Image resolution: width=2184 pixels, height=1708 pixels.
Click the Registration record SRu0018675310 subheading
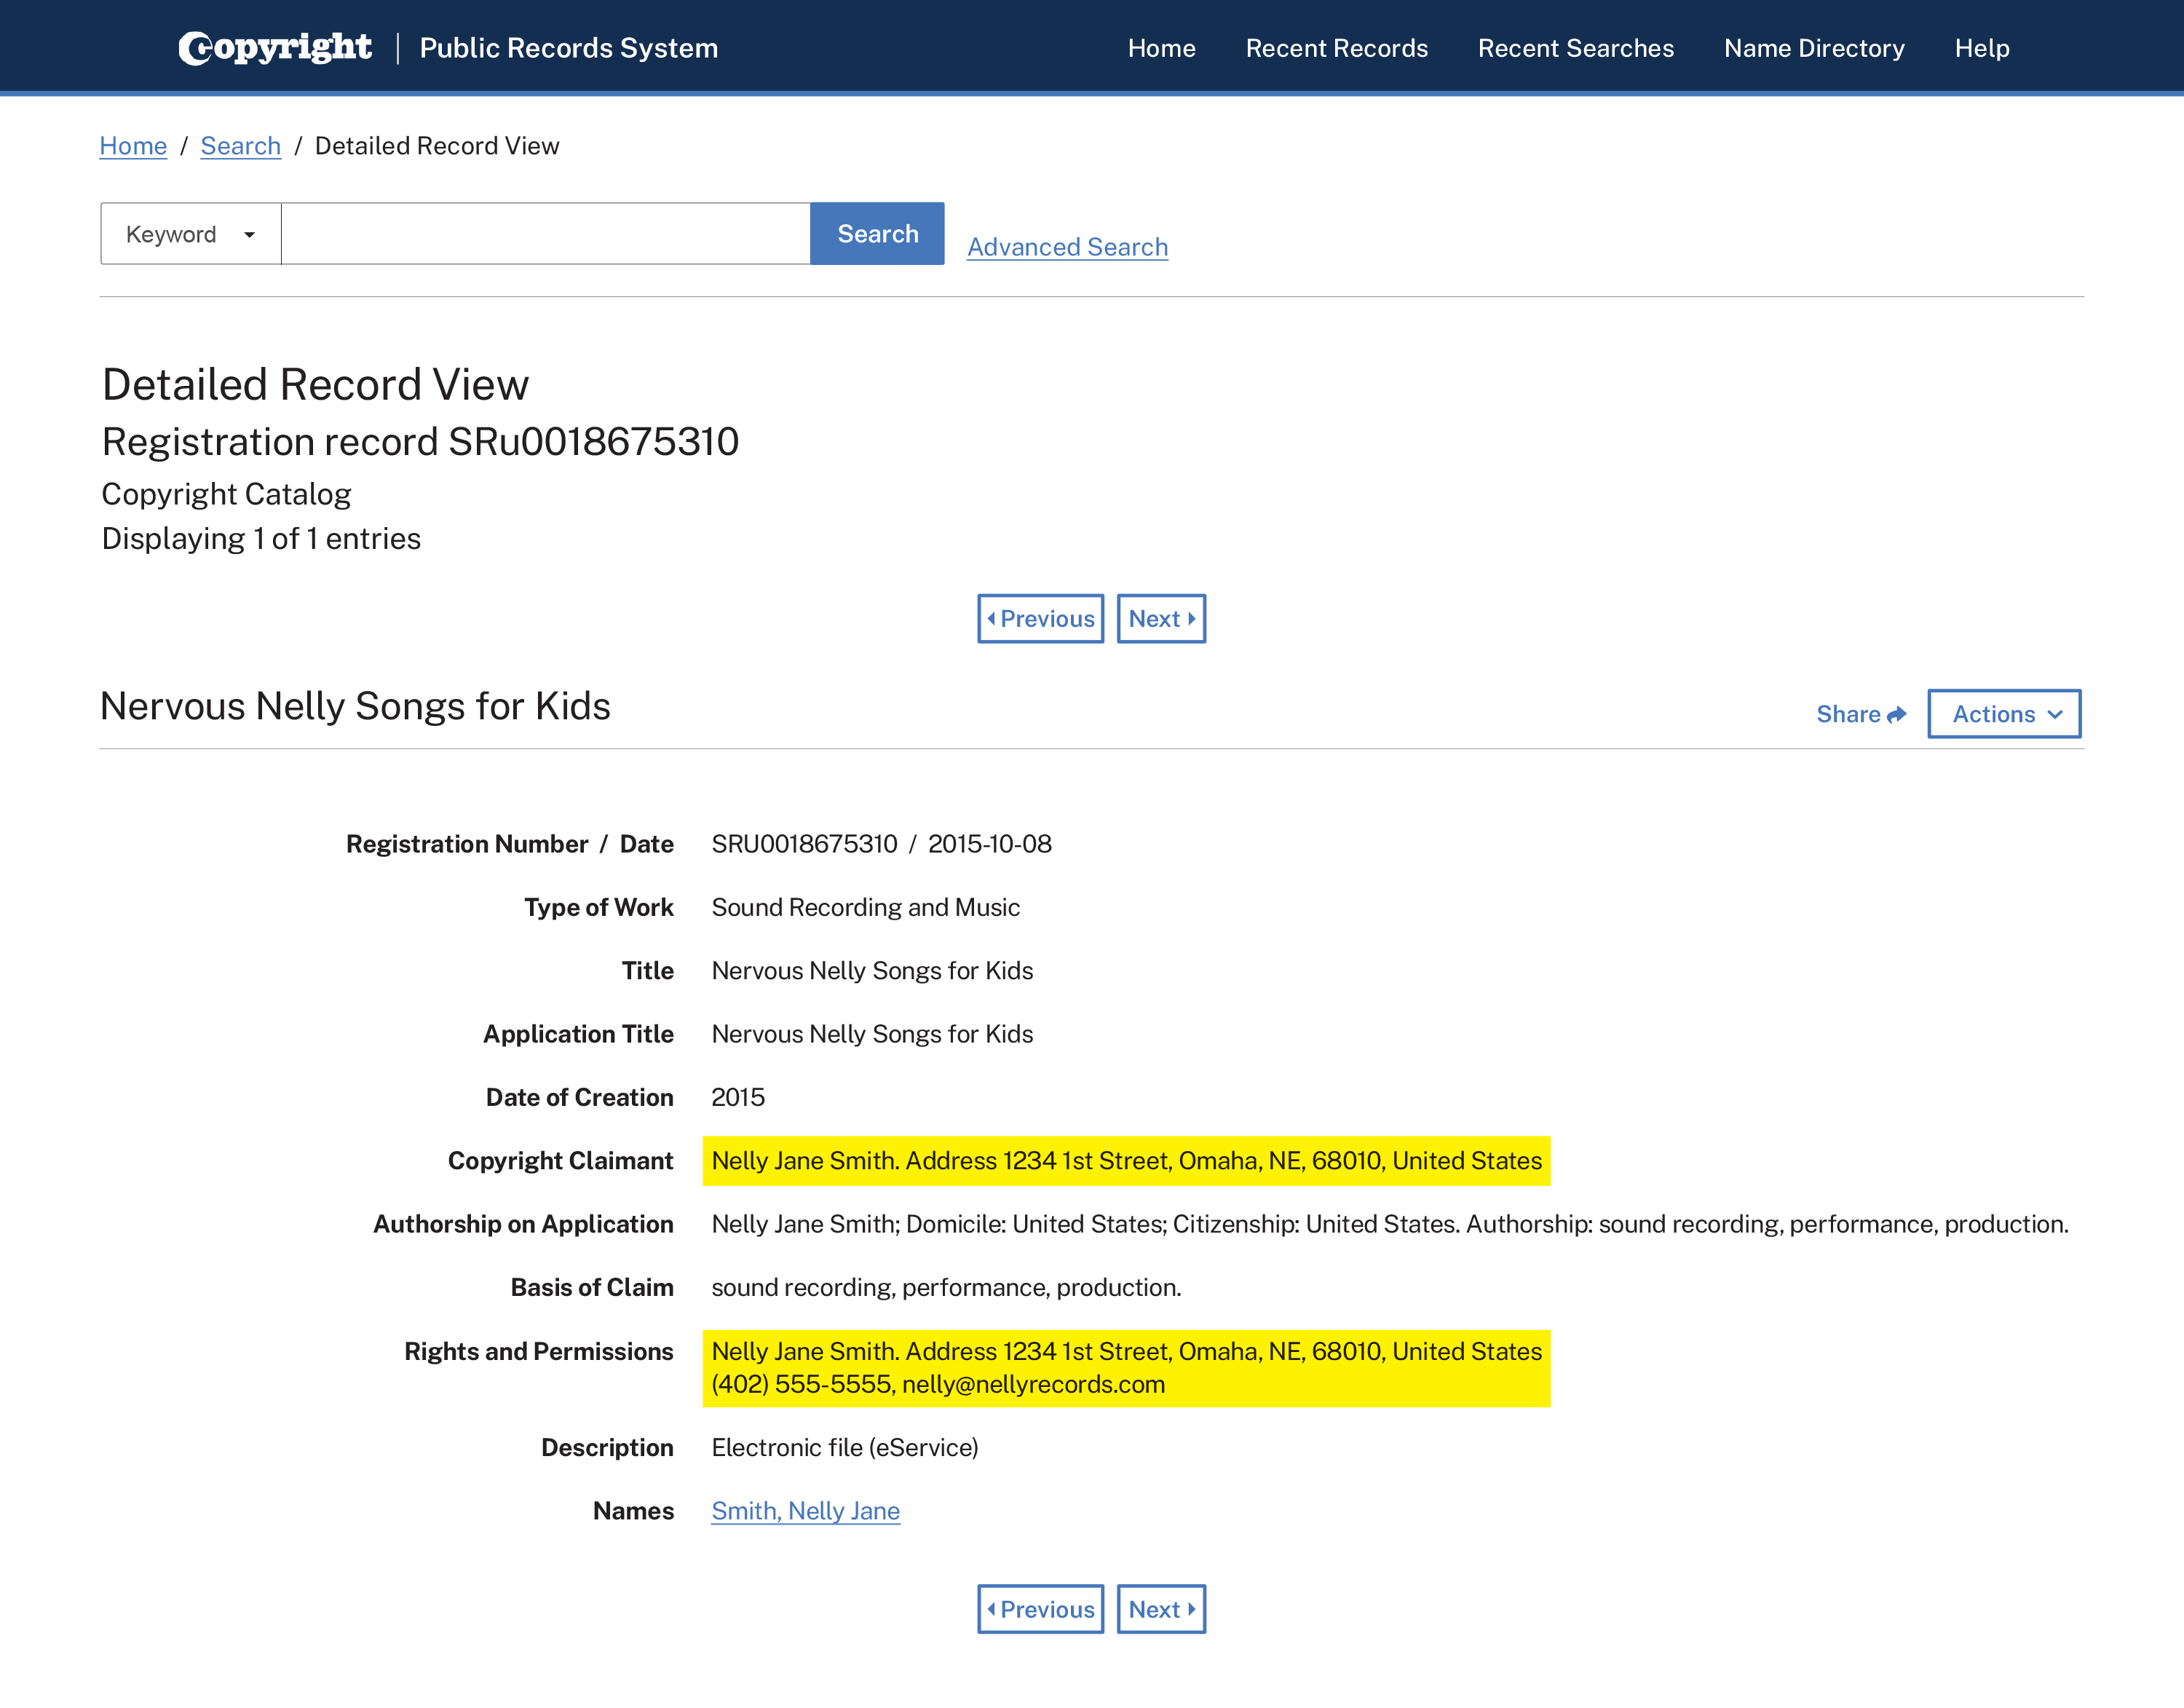(x=420, y=442)
